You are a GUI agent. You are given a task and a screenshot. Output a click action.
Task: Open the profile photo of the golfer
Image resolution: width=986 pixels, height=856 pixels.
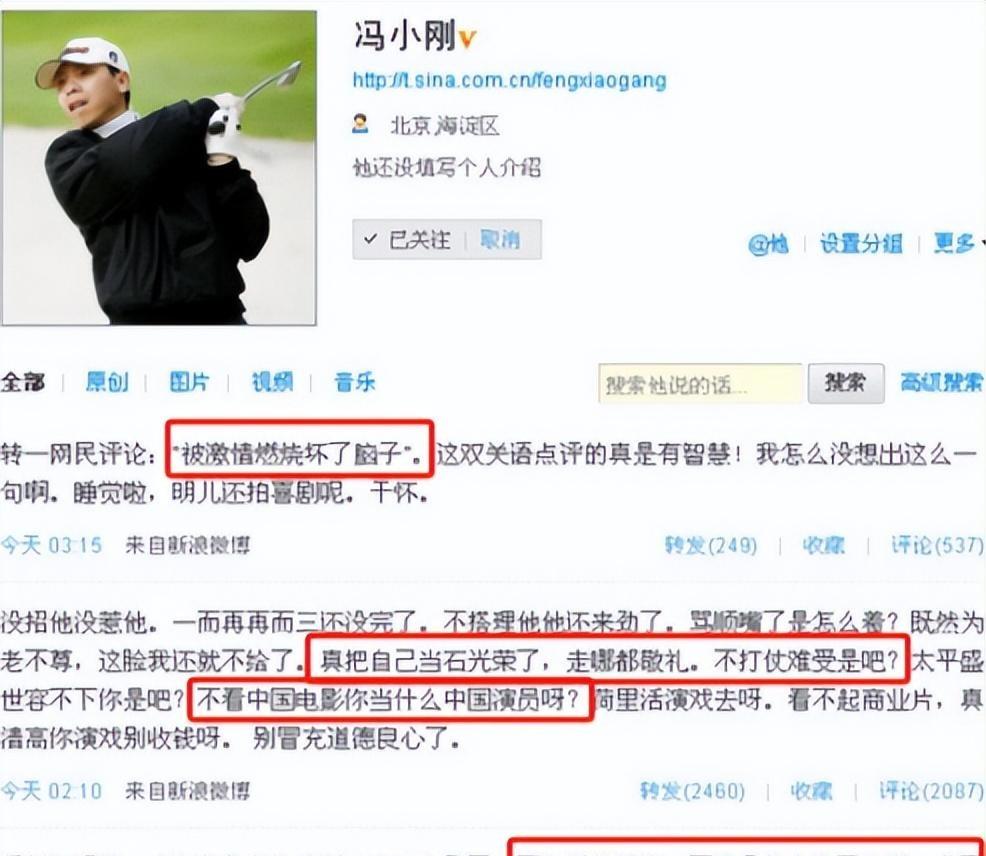click(158, 167)
